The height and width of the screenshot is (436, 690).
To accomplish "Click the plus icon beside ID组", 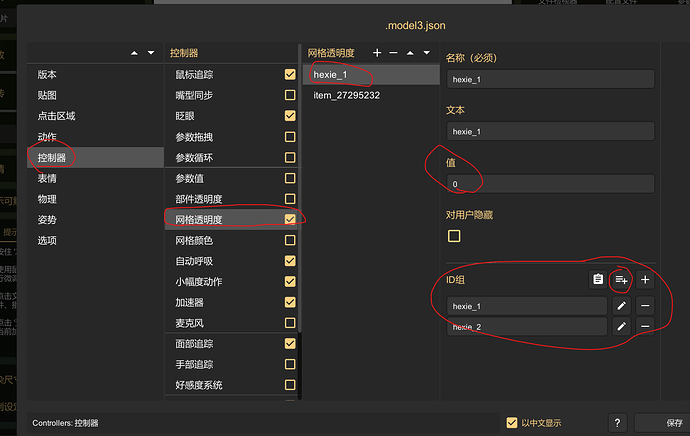I will click(645, 280).
